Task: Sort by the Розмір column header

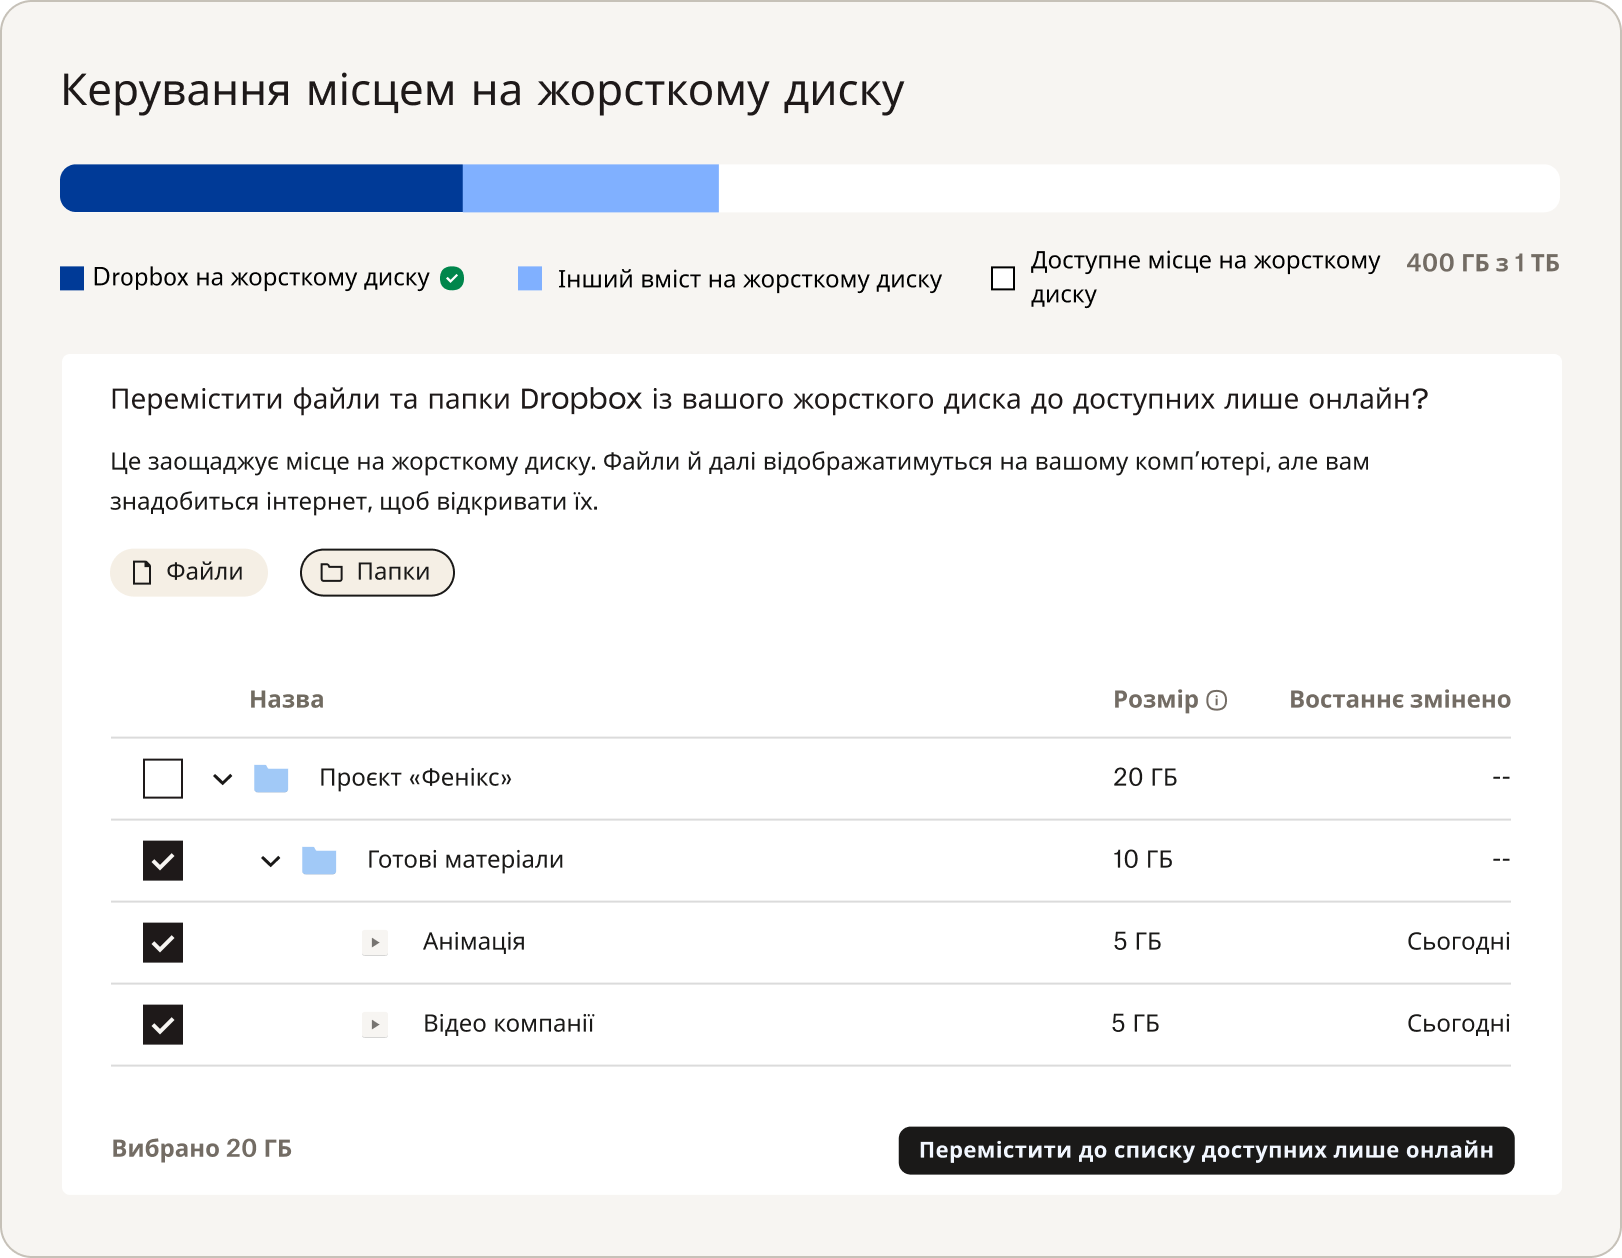Action: coord(1155,699)
